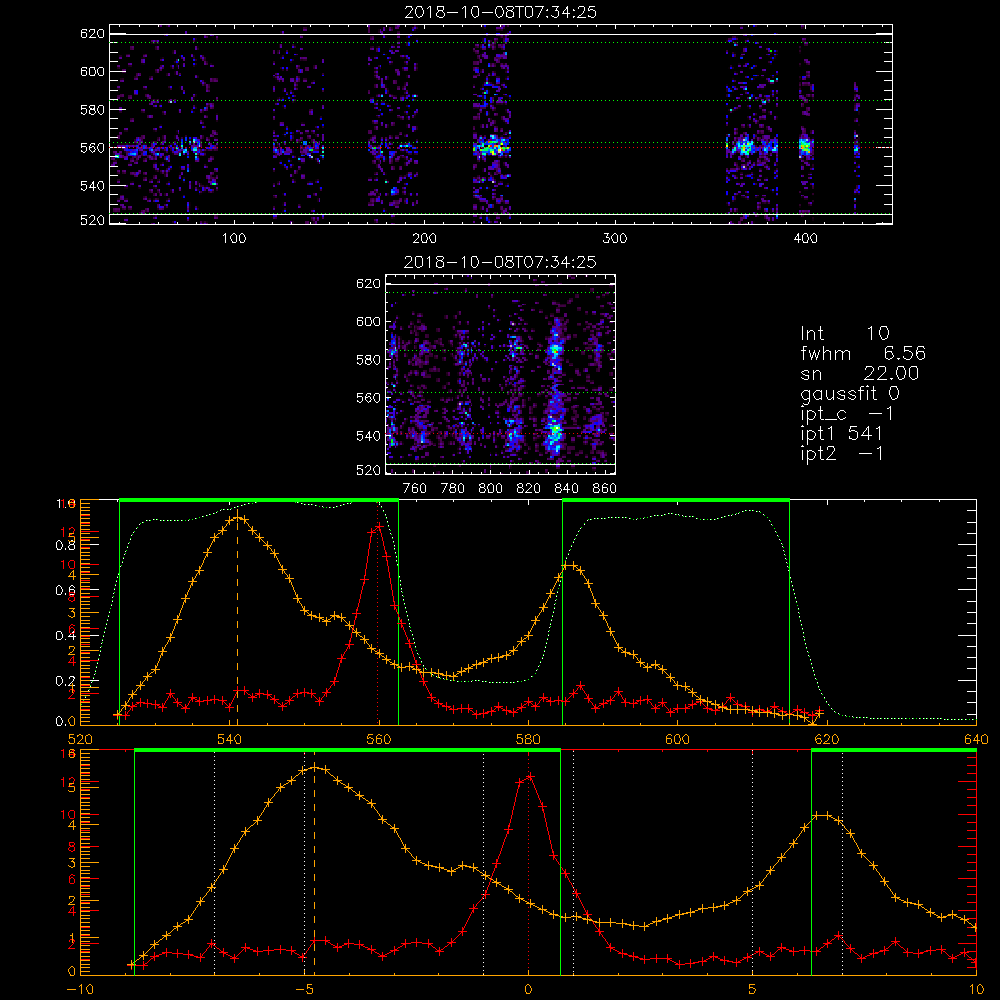Select the 'ipt2 -1' parameter line
Image resolution: width=1000 pixels, height=1000 pixels.
pyautogui.click(x=842, y=453)
